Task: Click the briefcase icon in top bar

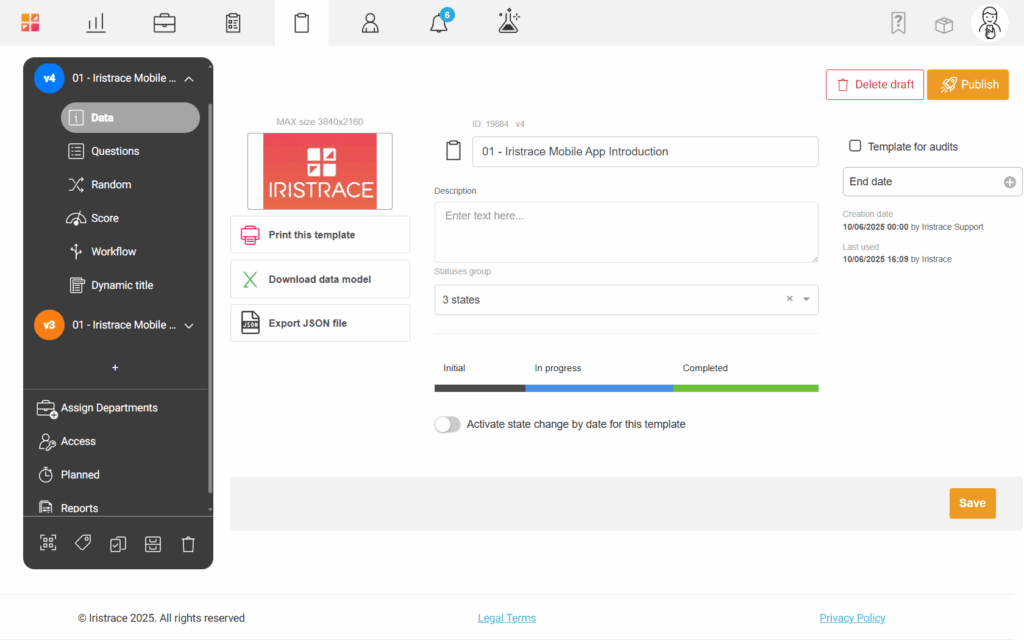Action: click(x=164, y=23)
